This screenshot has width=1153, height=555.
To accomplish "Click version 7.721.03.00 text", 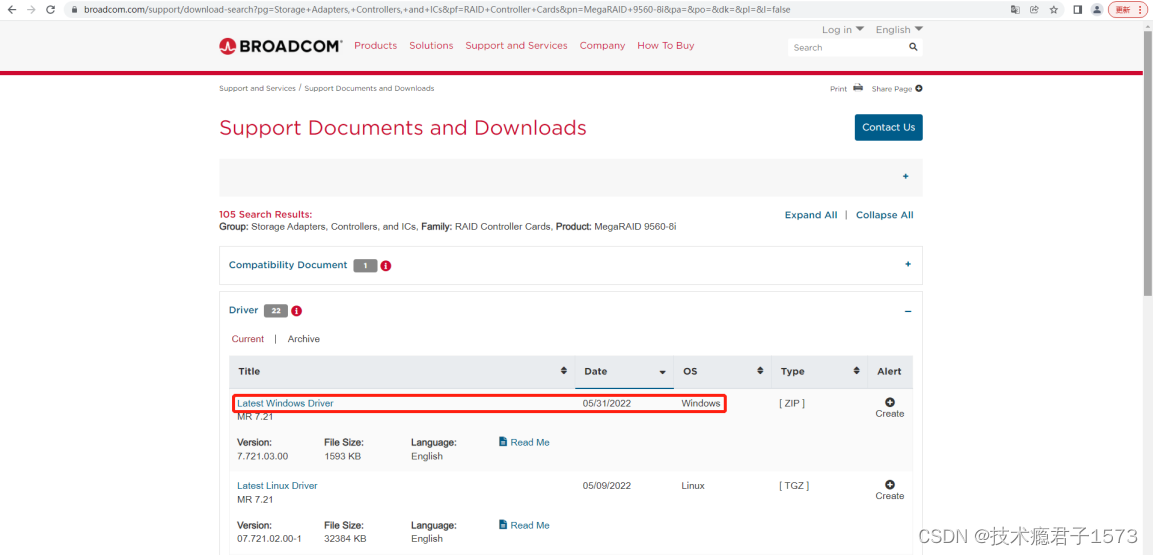I will (263, 456).
